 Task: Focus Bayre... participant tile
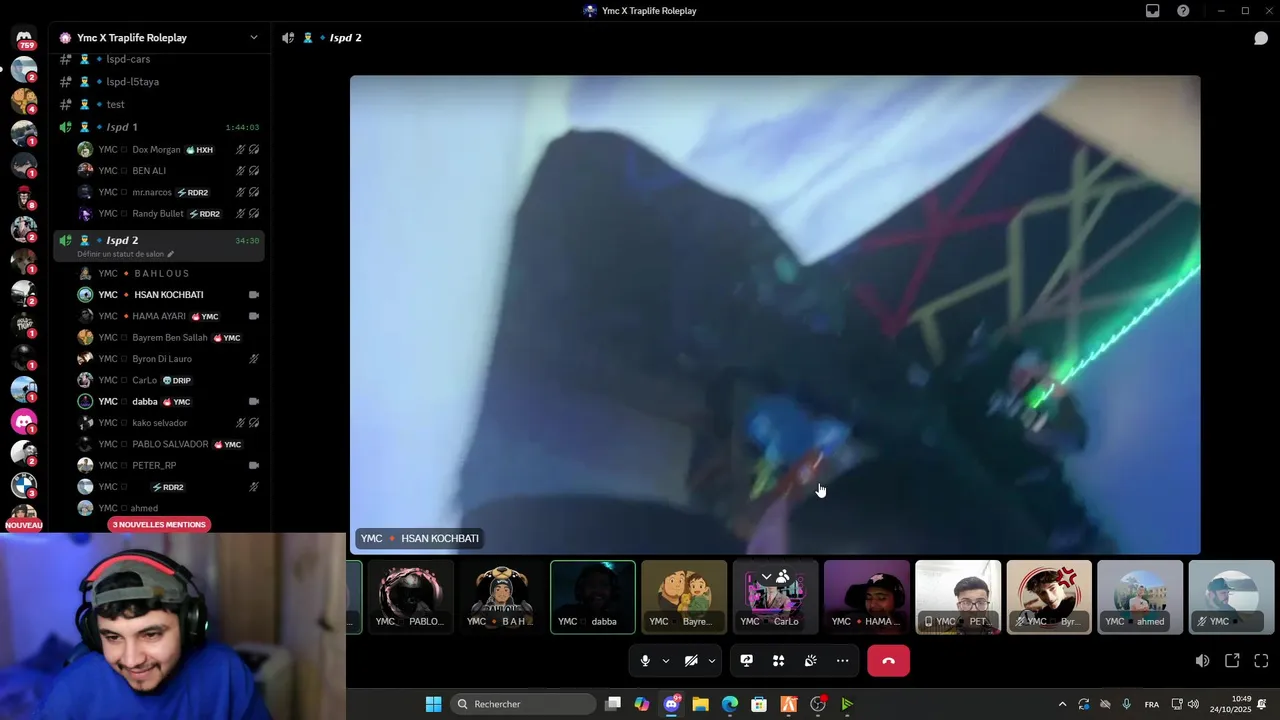coord(684,597)
